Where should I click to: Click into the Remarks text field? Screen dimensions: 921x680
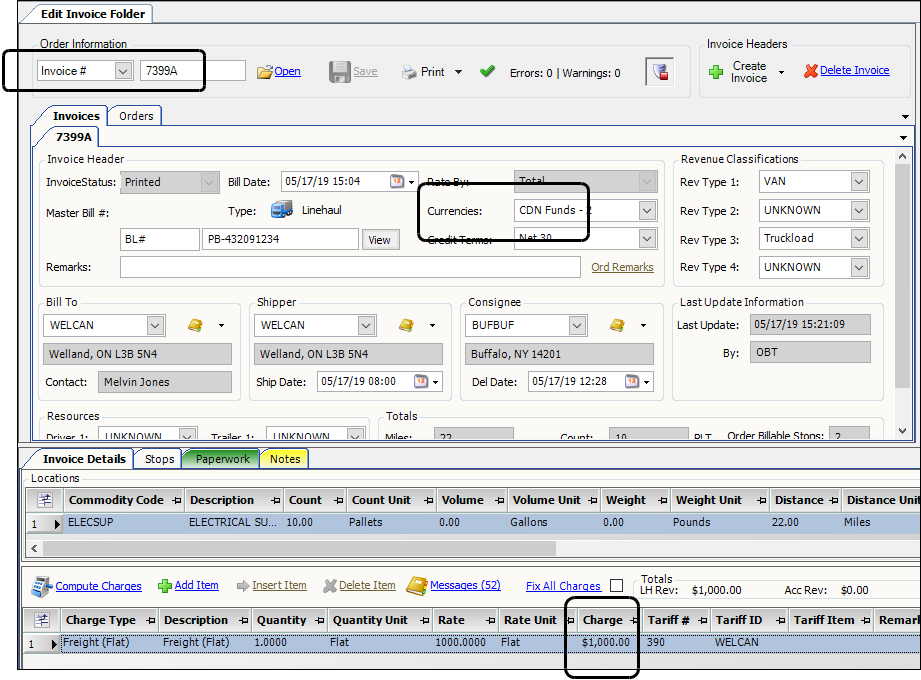pyautogui.click(x=350, y=267)
